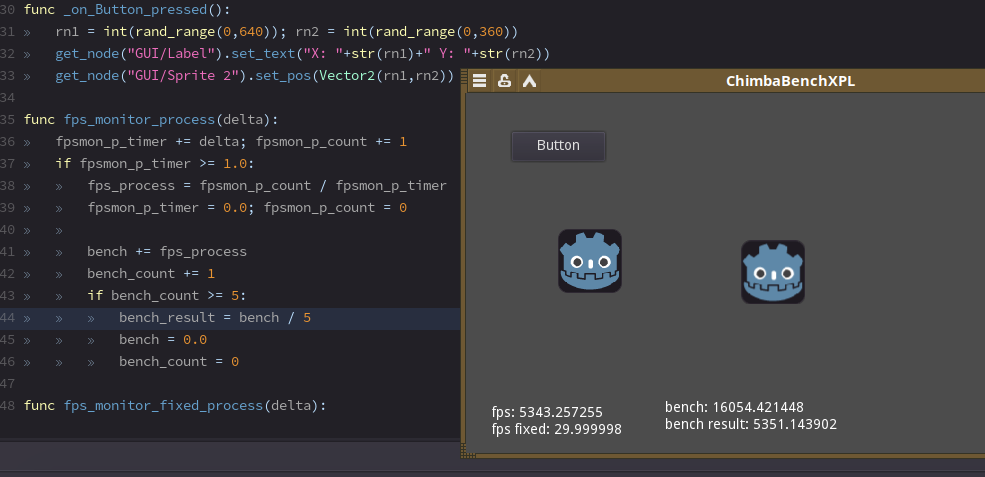985x477 pixels.
Task: Click the left Godot robot sprite
Action: coord(590,261)
